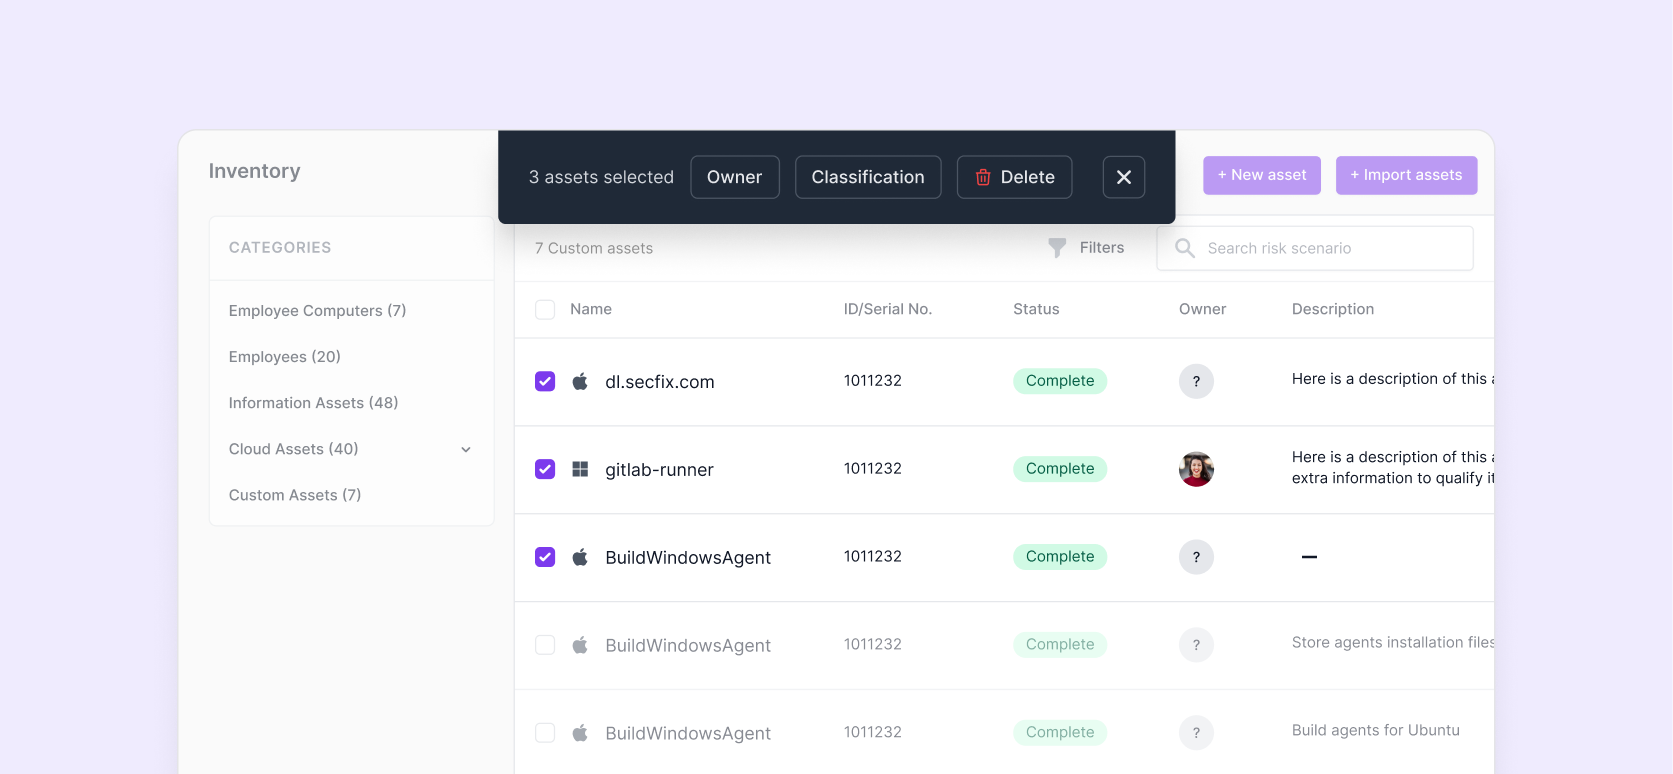Uncheck the dl.secfix.com row checkbox
This screenshot has height=774, width=1673.
tap(545, 381)
